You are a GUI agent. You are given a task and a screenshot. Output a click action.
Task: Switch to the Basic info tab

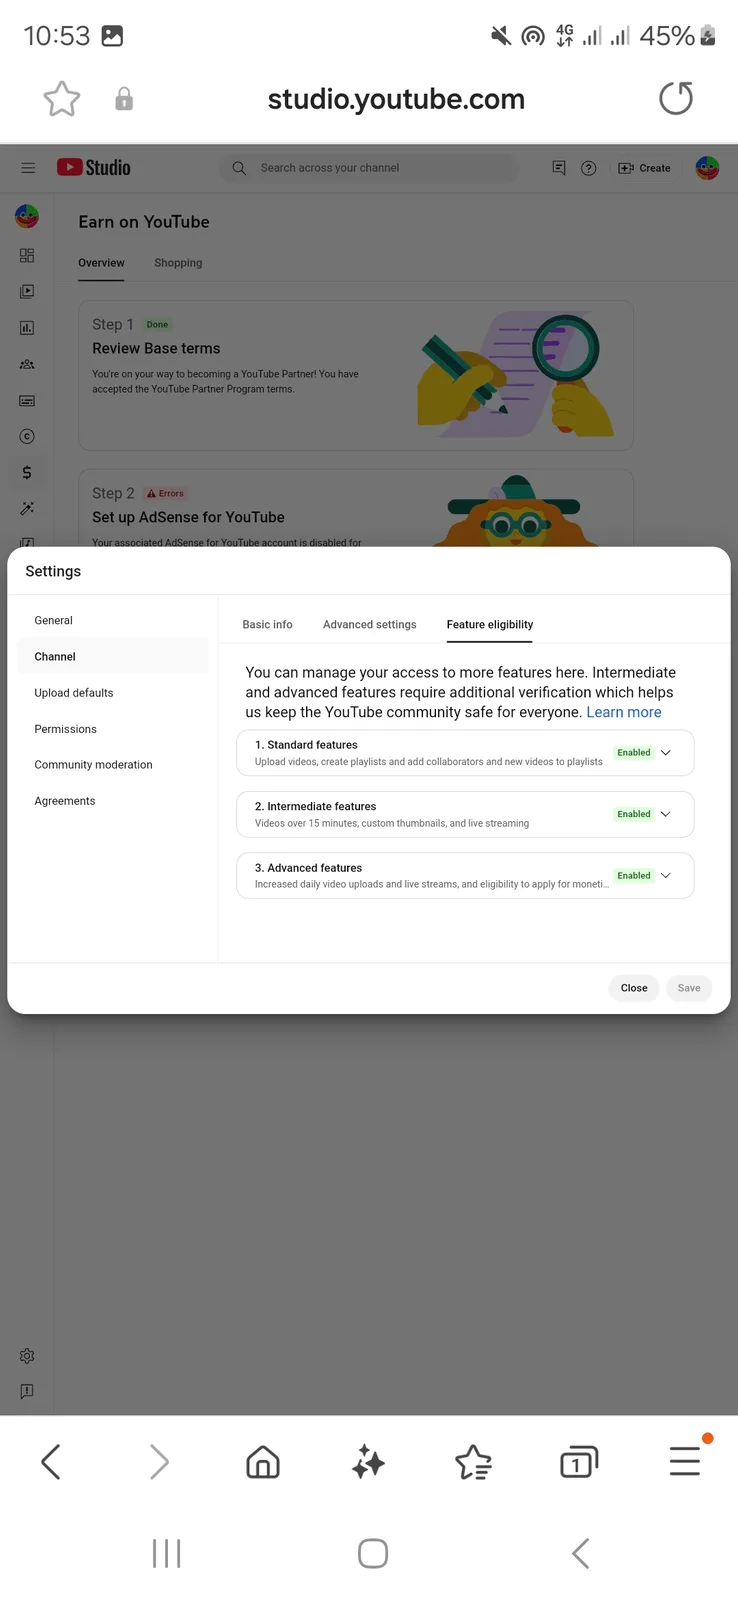tap(267, 624)
